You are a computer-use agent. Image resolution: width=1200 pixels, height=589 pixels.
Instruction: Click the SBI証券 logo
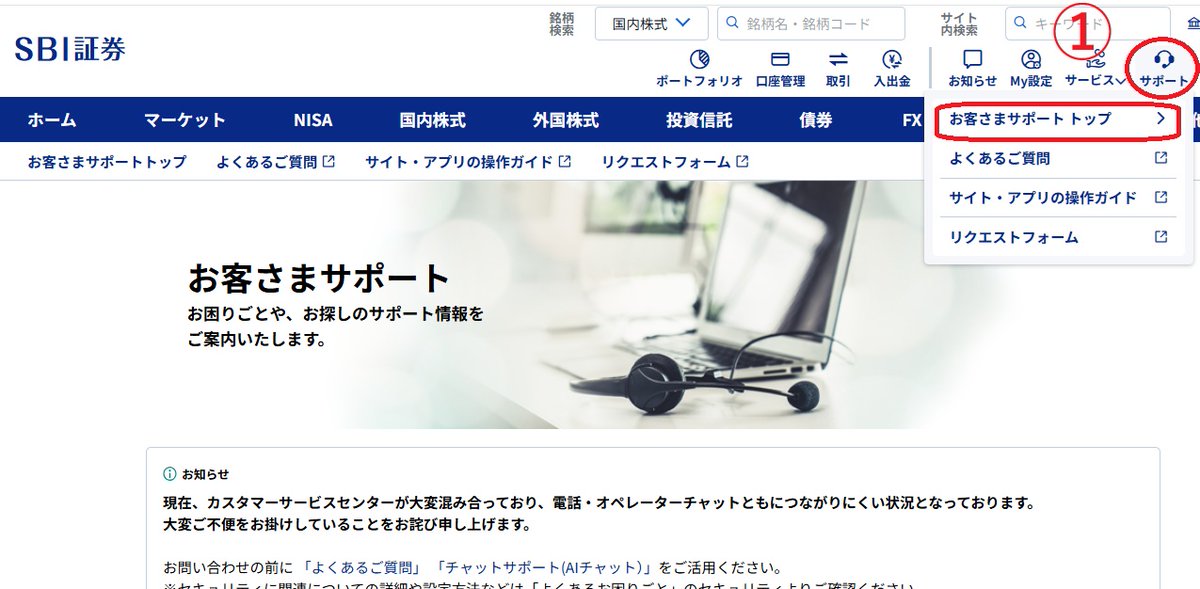(70, 48)
